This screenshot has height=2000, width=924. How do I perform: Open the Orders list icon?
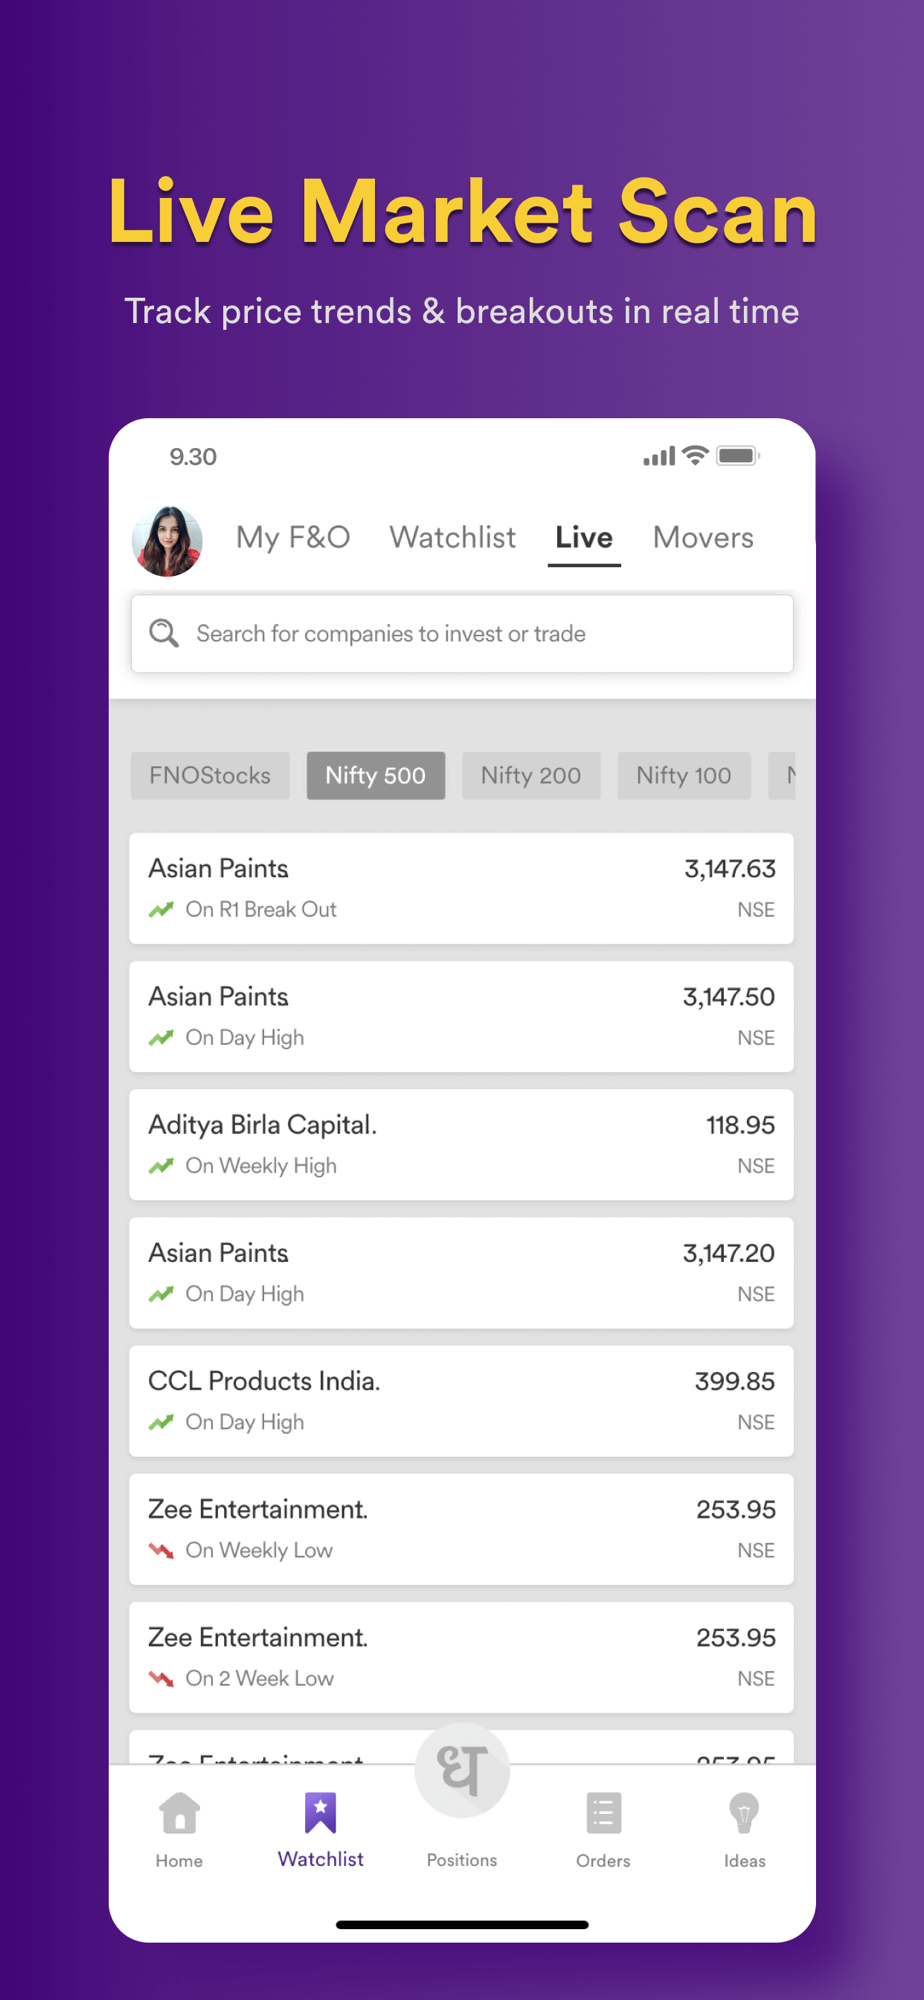pos(603,1812)
